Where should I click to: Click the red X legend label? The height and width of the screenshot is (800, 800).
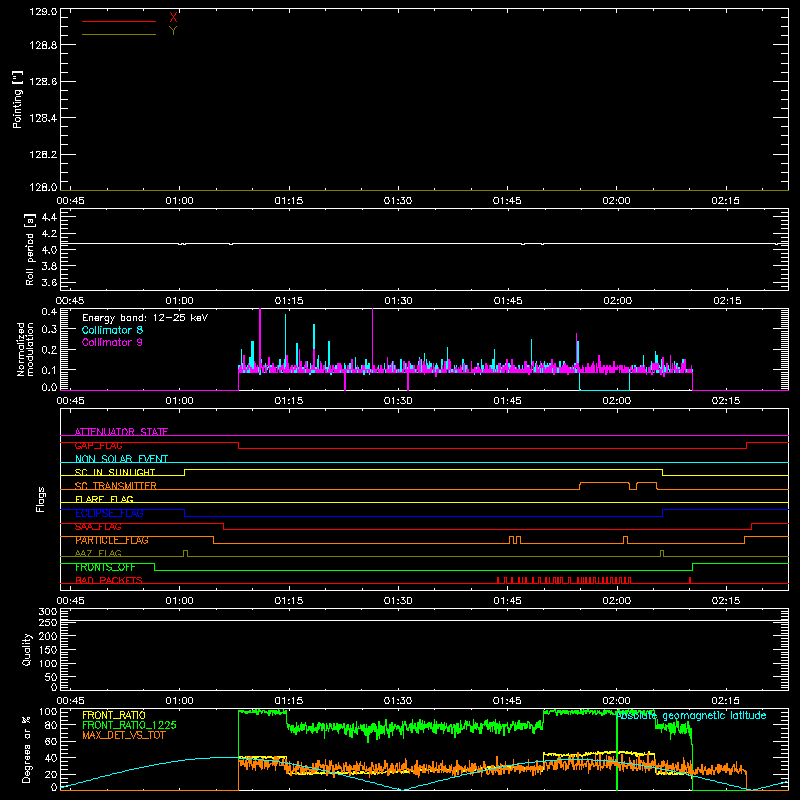point(173,18)
